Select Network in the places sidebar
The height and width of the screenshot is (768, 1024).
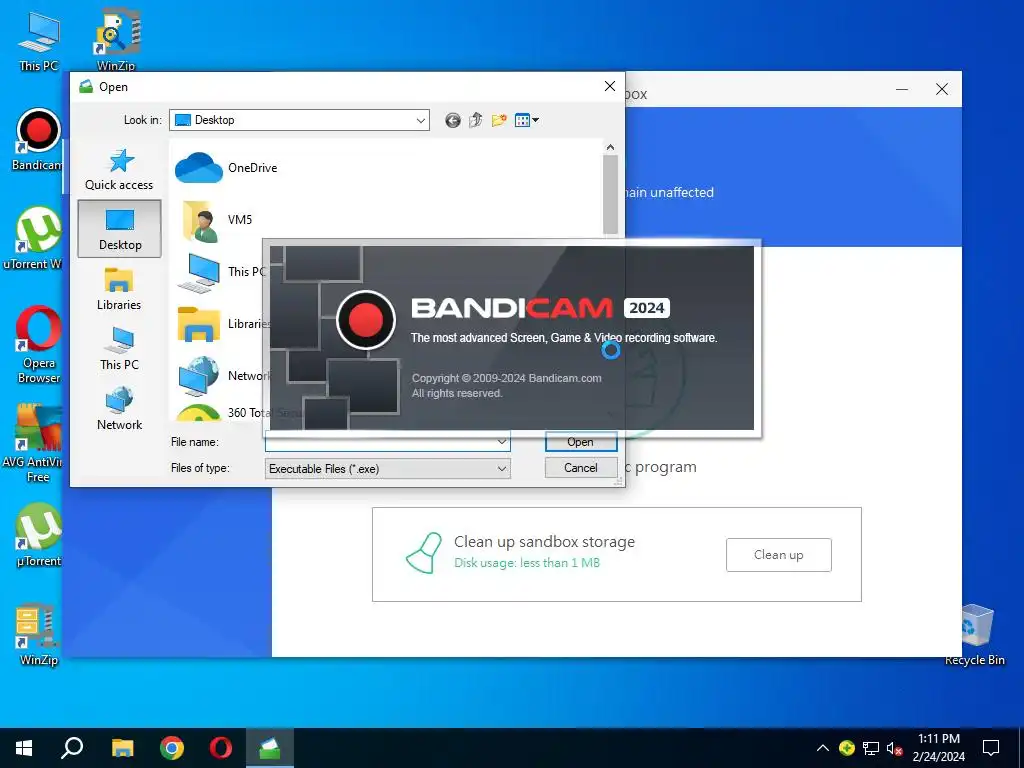coord(119,409)
